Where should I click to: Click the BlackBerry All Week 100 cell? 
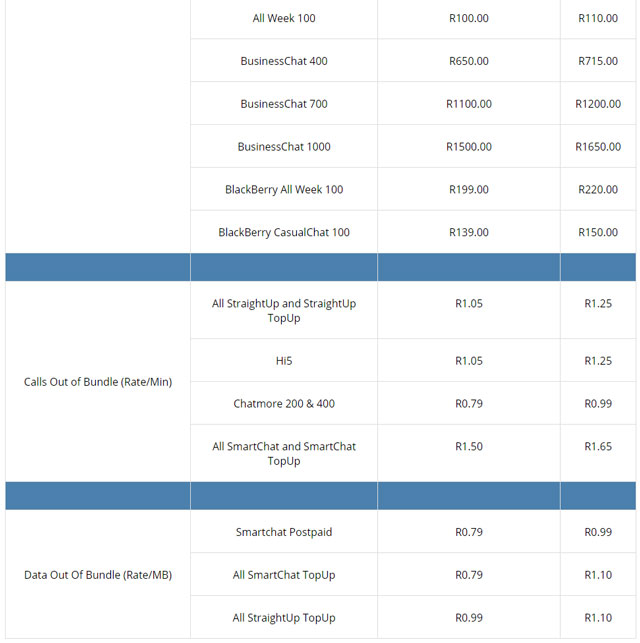click(x=284, y=190)
